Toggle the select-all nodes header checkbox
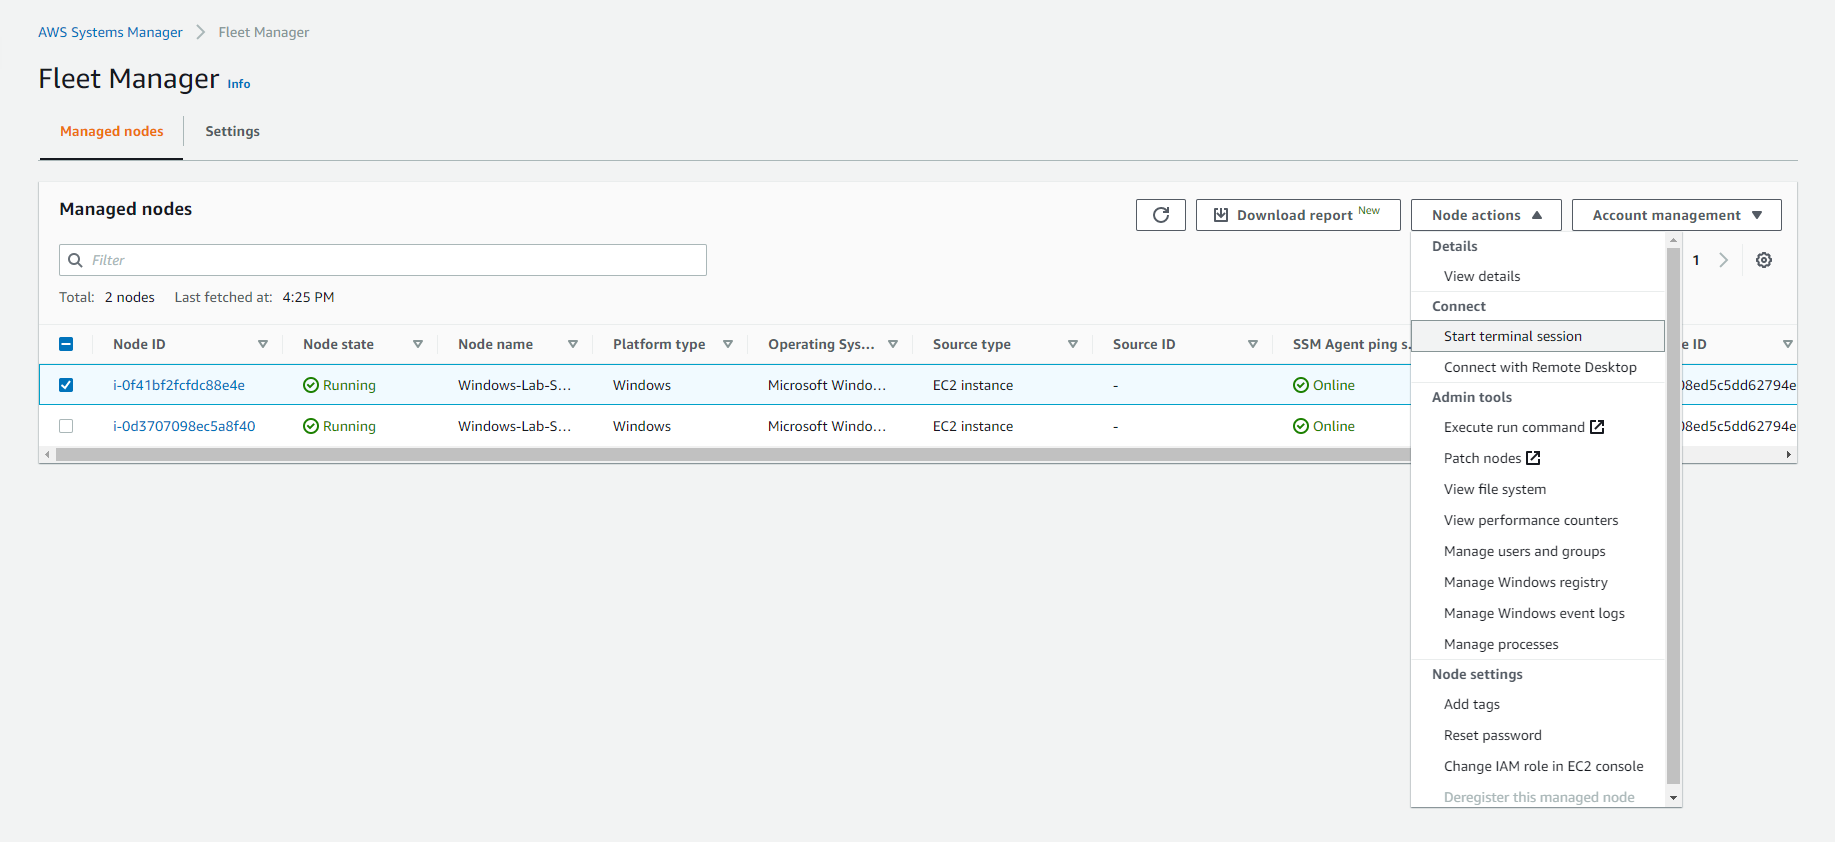1835x842 pixels. coord(66,344)
